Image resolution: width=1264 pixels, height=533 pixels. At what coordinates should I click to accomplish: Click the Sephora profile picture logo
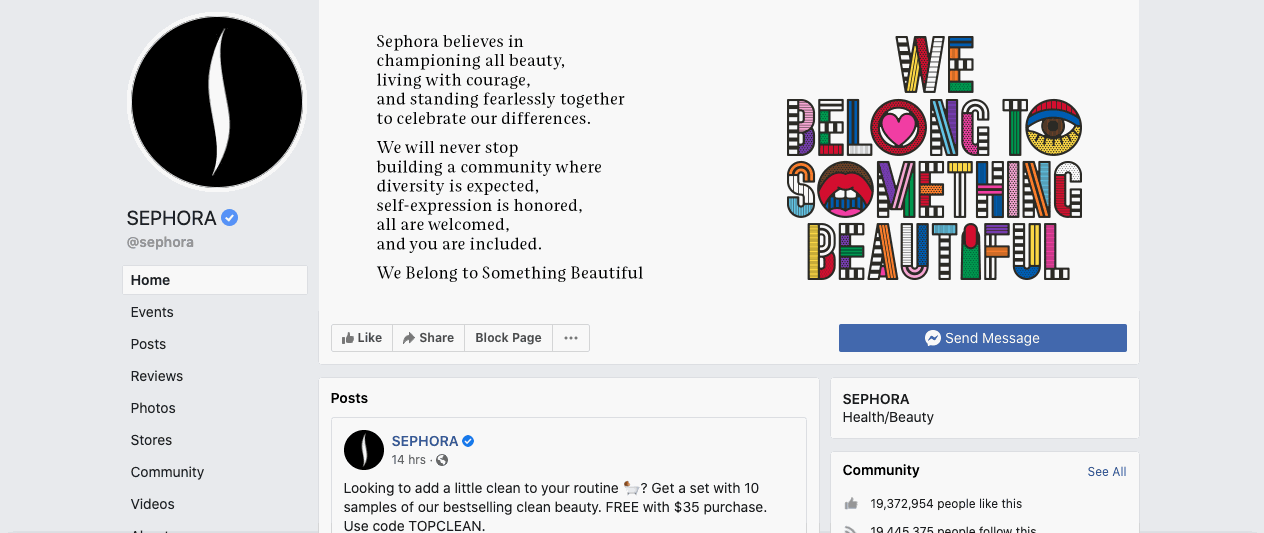click(217, 101)
